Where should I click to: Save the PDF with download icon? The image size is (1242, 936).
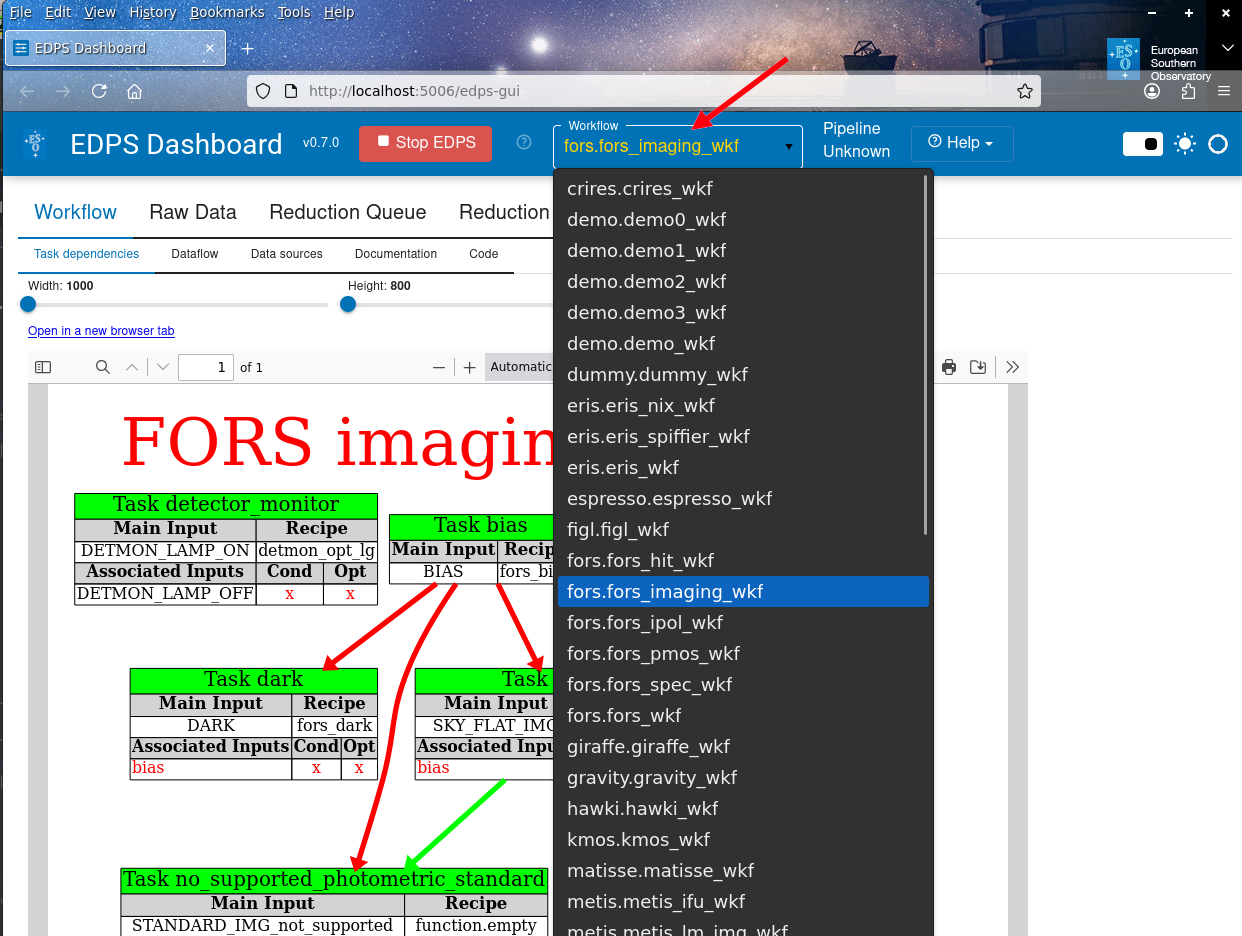tap(978, 367)
